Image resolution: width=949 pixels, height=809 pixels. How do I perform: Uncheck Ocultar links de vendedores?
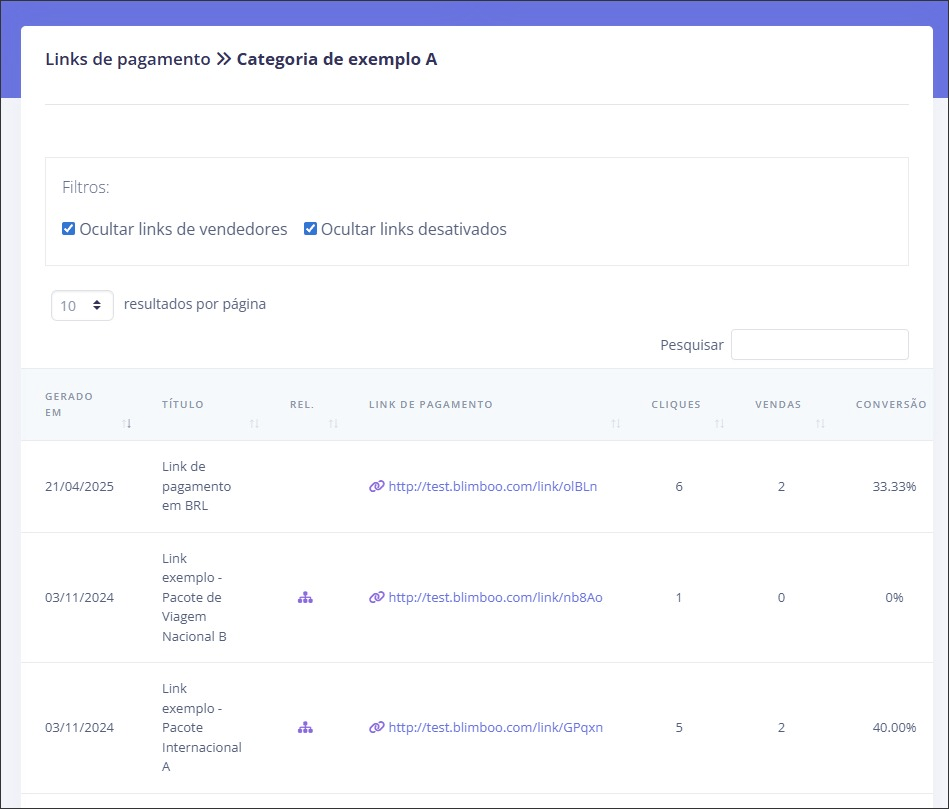tap(69, 229)
